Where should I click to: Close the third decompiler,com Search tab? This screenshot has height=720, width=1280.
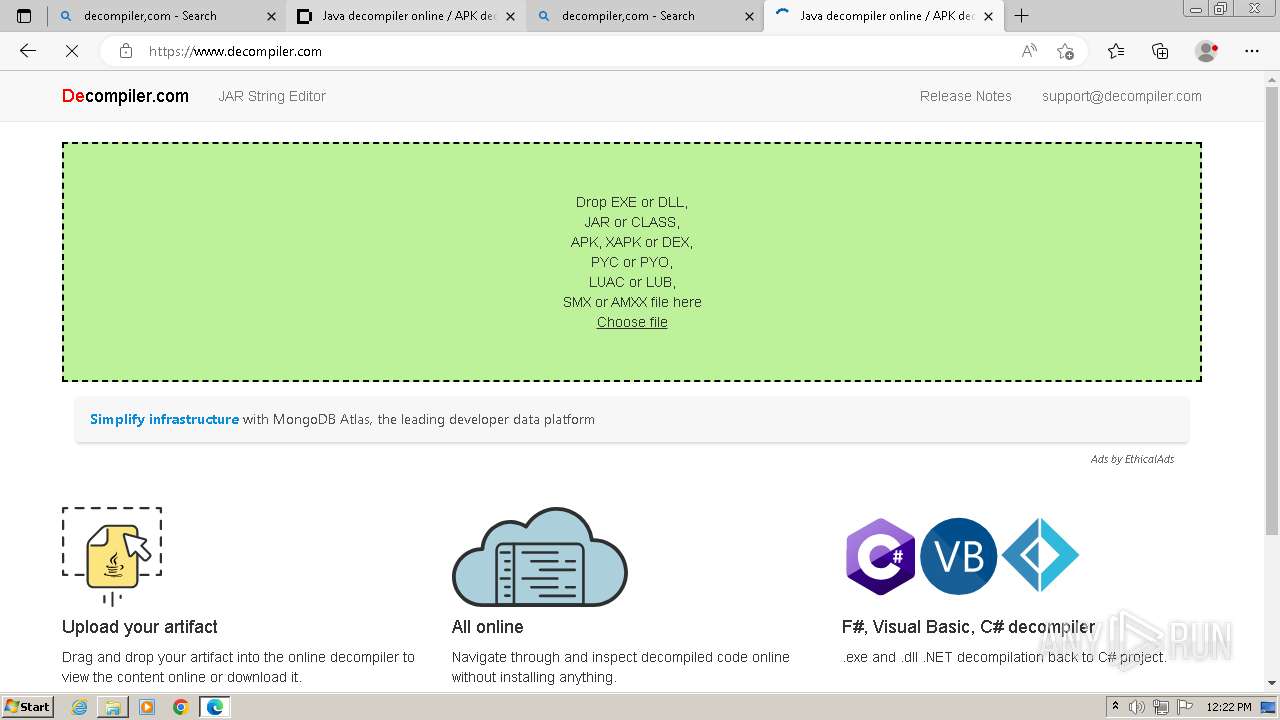pyautogui.click(x=749, y=16)
